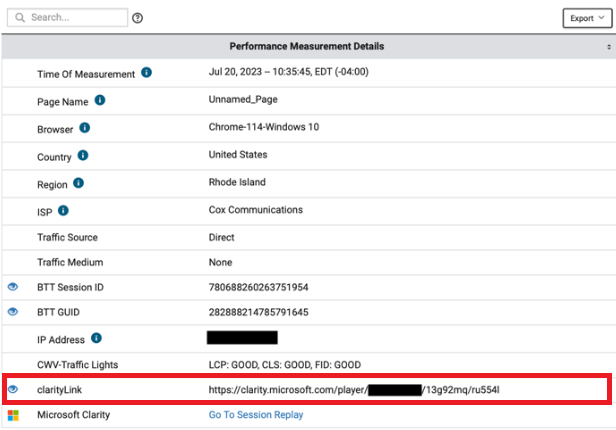
Task: Open the ISP info icon
Action: pos(63,211)
